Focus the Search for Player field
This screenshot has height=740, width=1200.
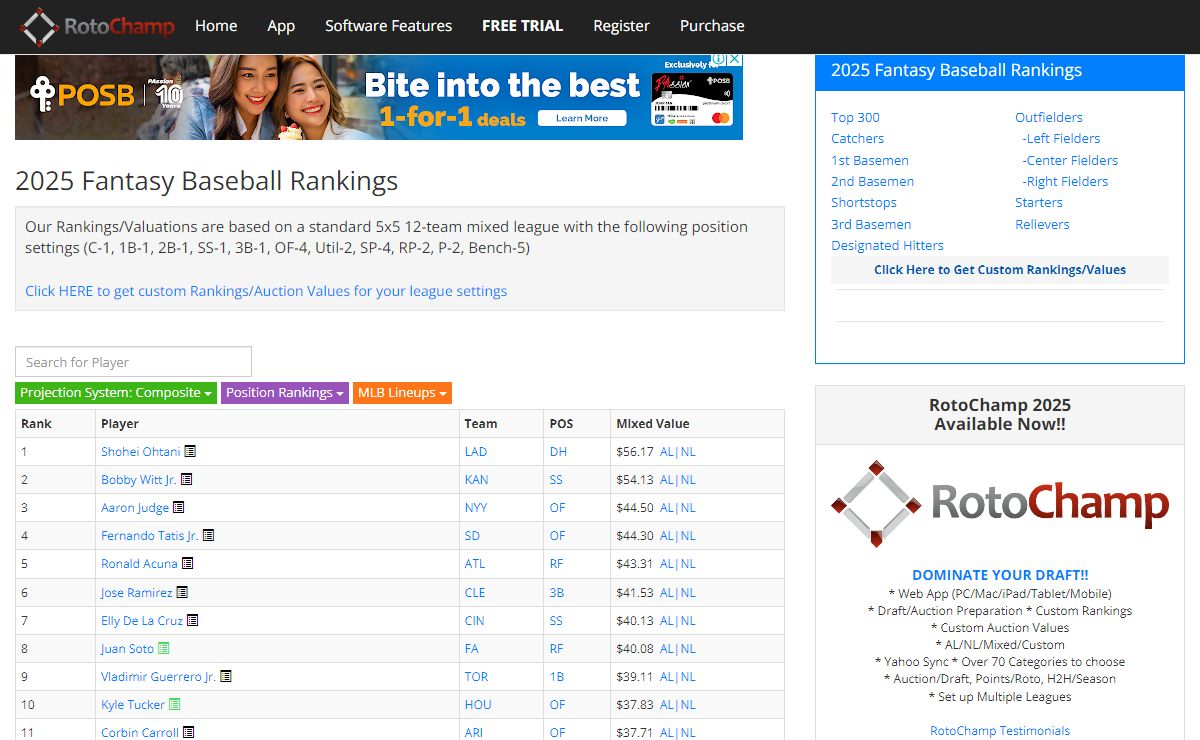click(x=133, y=362)
